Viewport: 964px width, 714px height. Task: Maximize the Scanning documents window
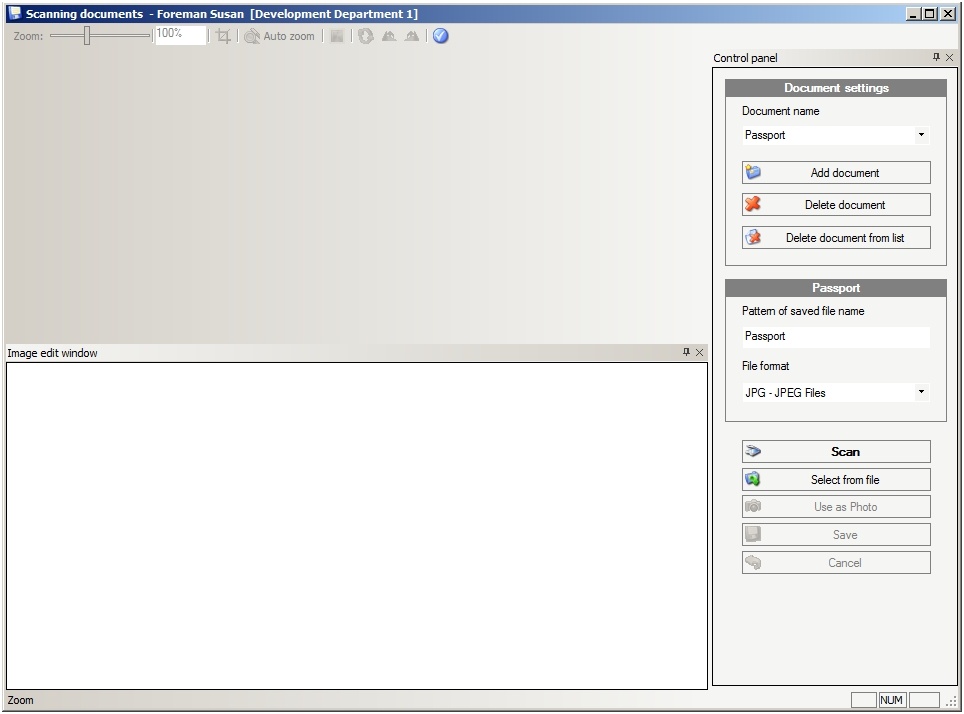[930, 14]
